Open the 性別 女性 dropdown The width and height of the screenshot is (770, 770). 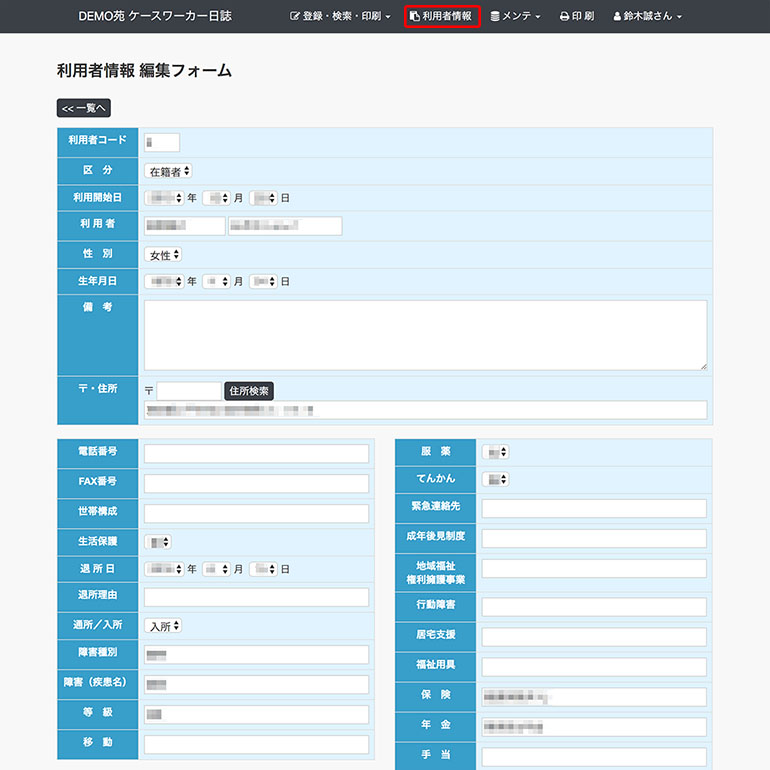[163, 255]
